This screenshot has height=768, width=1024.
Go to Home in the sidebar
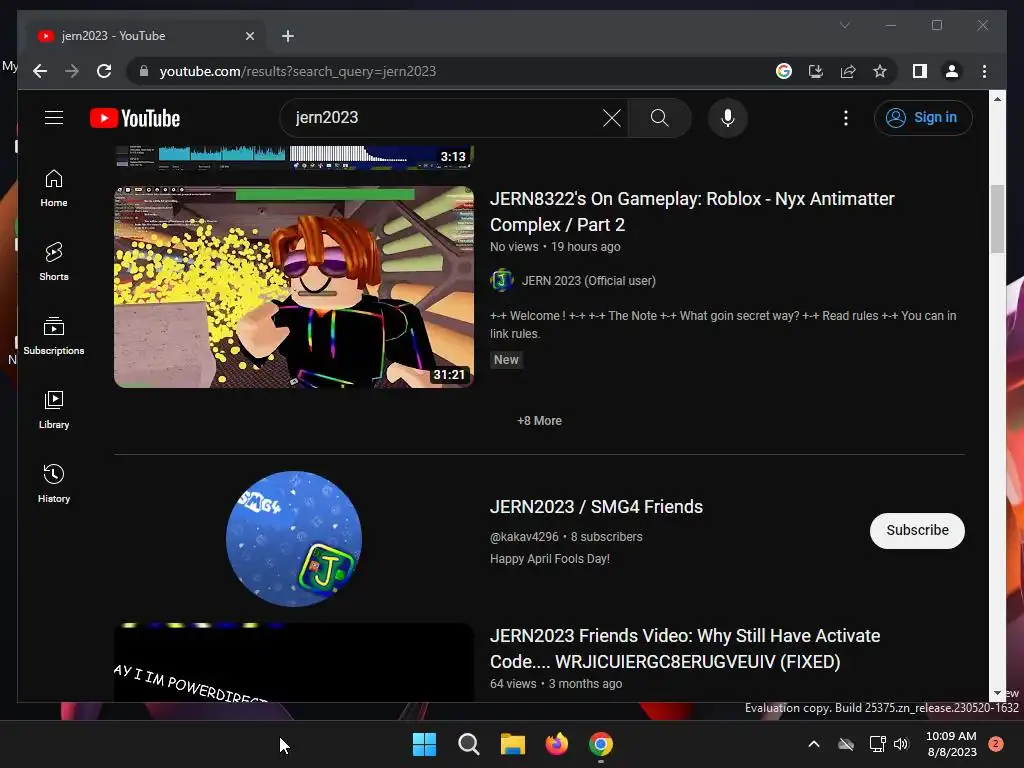(54, 188)
